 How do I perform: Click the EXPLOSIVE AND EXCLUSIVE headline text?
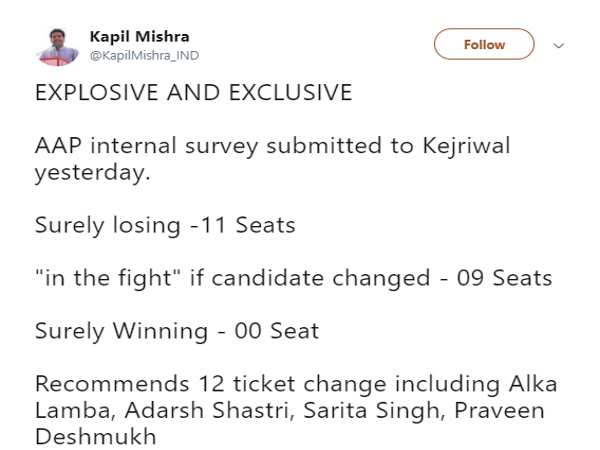pos(193,93)
